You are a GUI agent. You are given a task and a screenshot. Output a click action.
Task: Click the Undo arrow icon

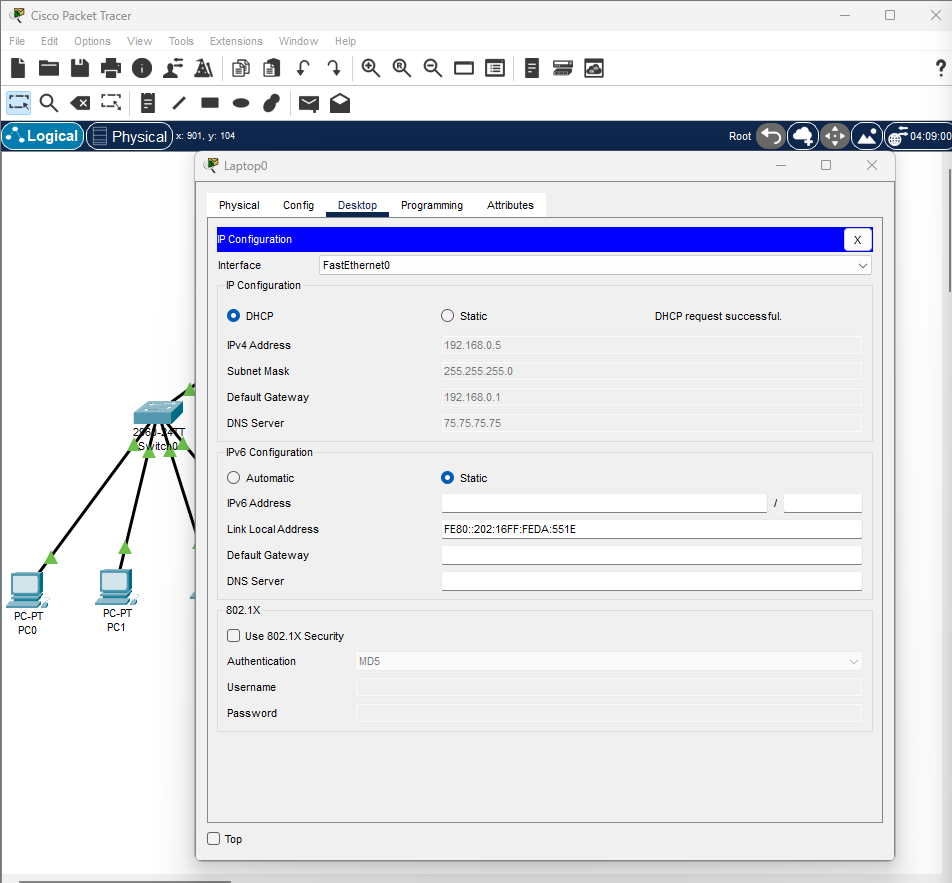click(x=303, y=68)
